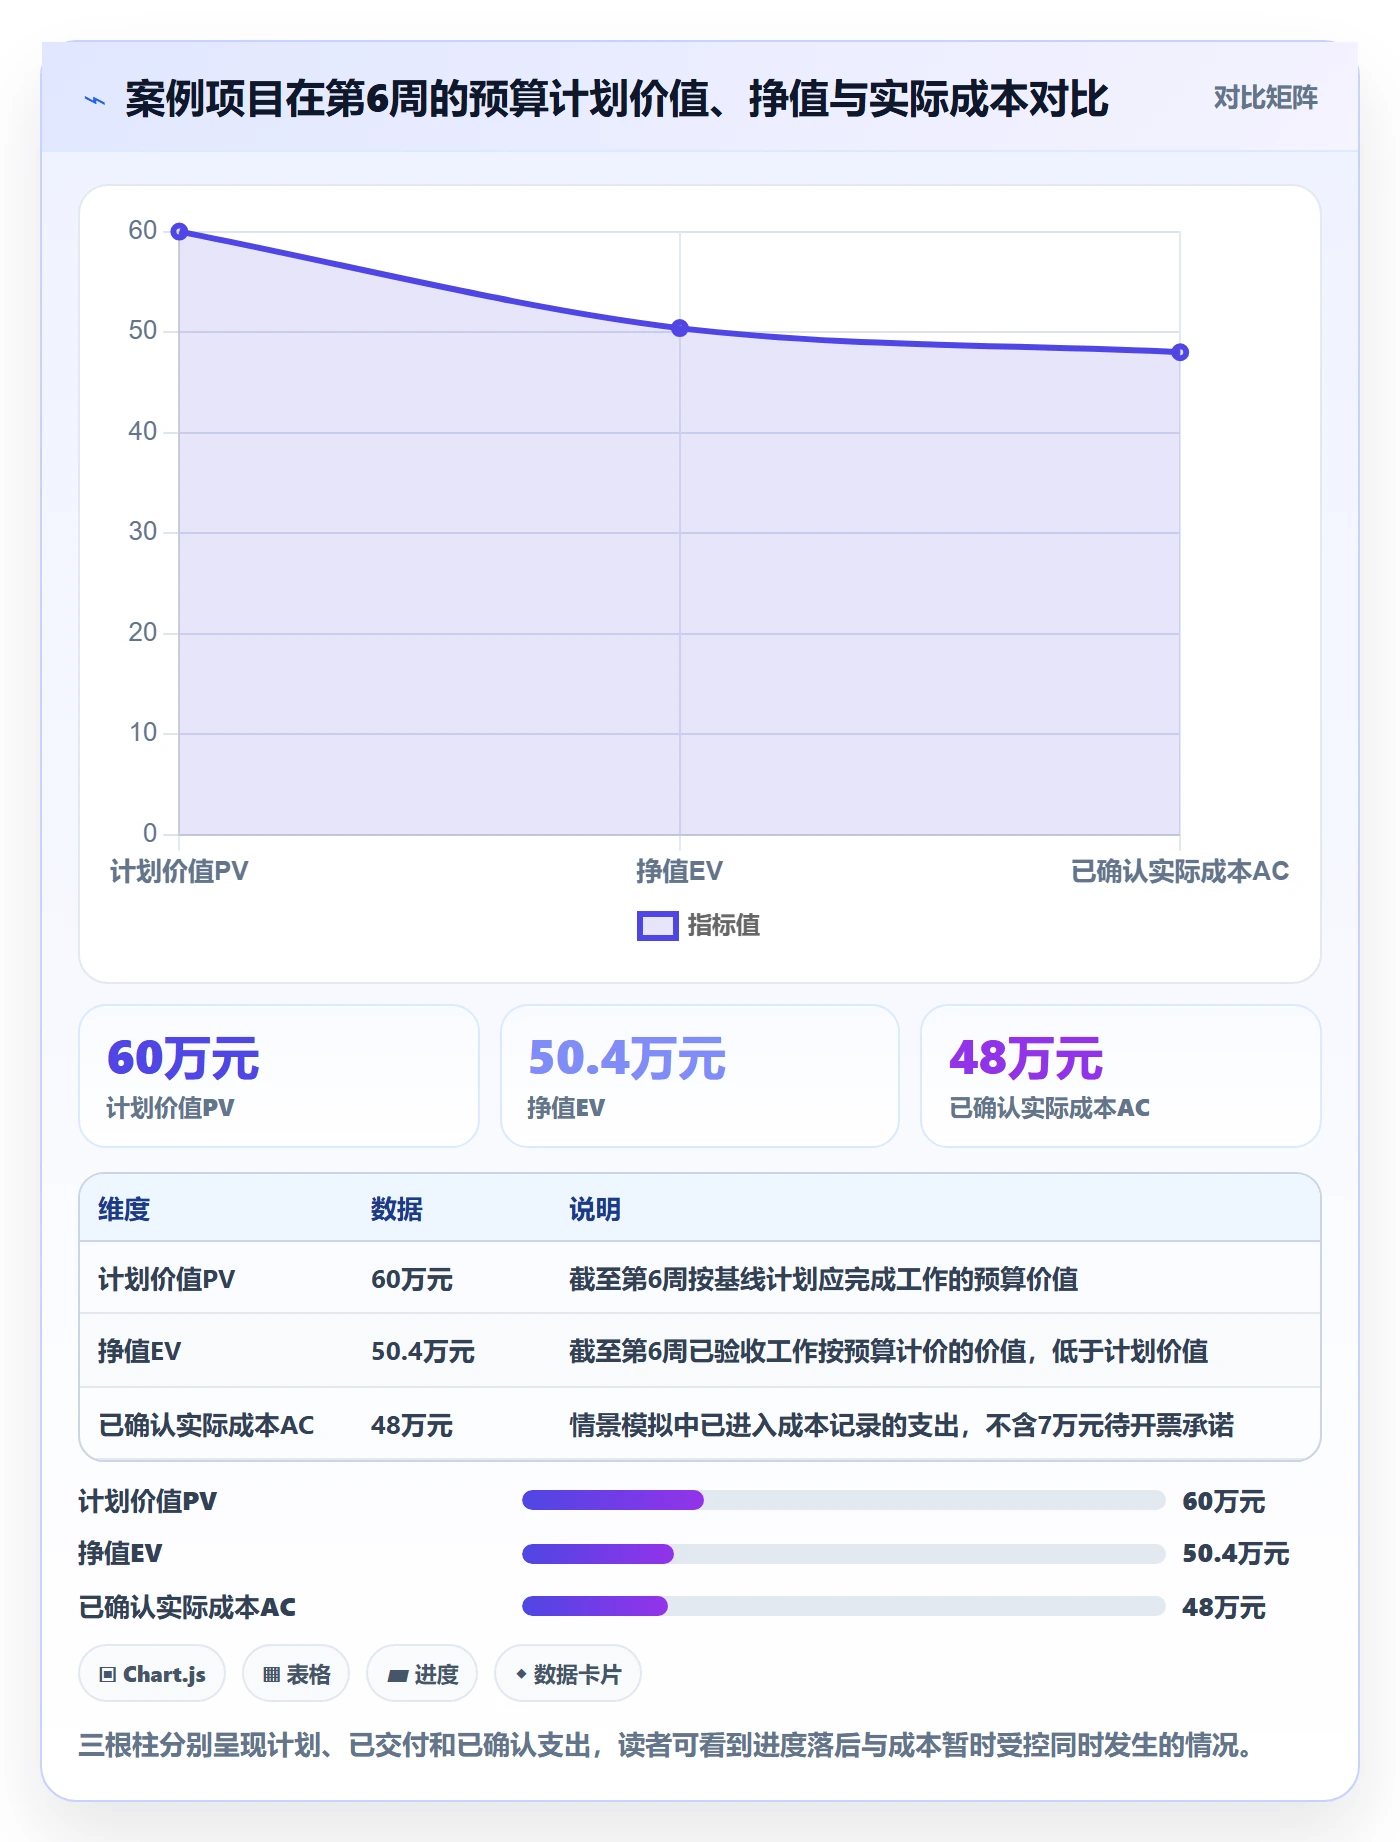Image resolution: width=1400 pixels, height=1842 pixels.
Task: Click the description 截至第6周按基线计划应完成工作的预算价值
Action: (x=824, y=1279)
